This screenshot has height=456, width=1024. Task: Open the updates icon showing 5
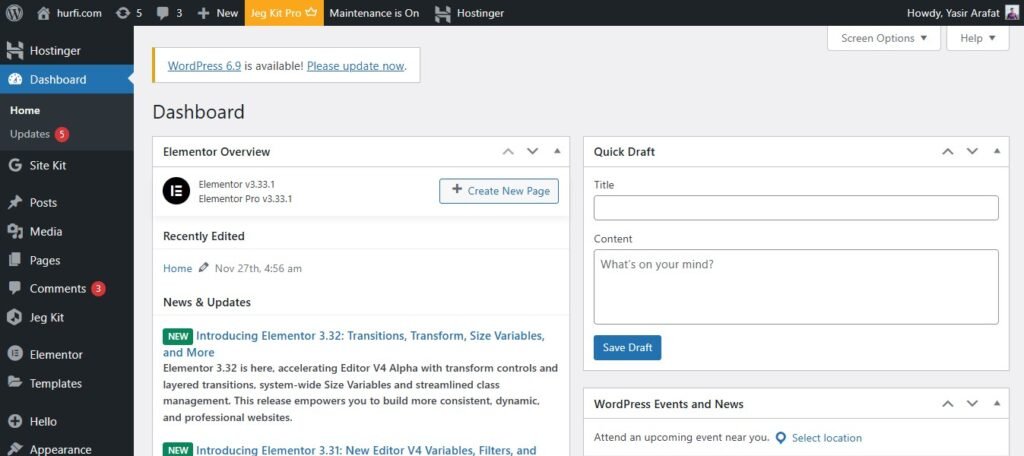point(122,13)
